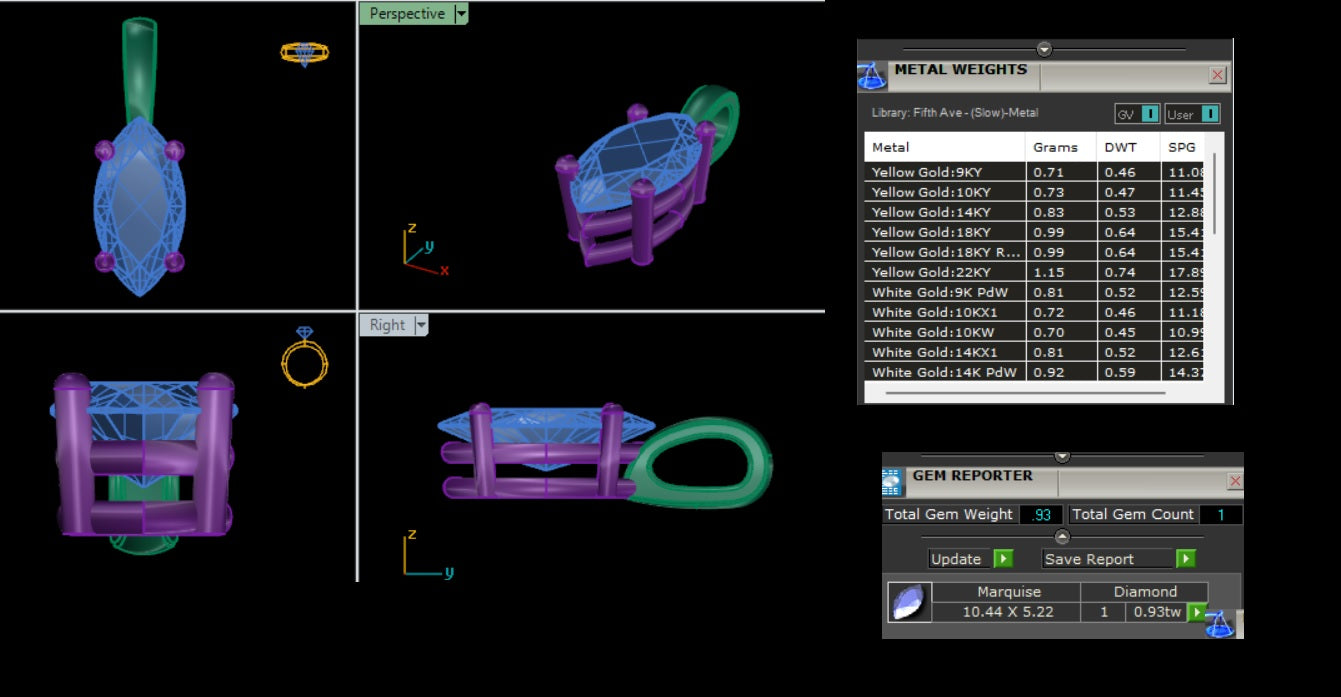Click the green arrow beside Update
1341x697 pixels.
pos(1003,559)
